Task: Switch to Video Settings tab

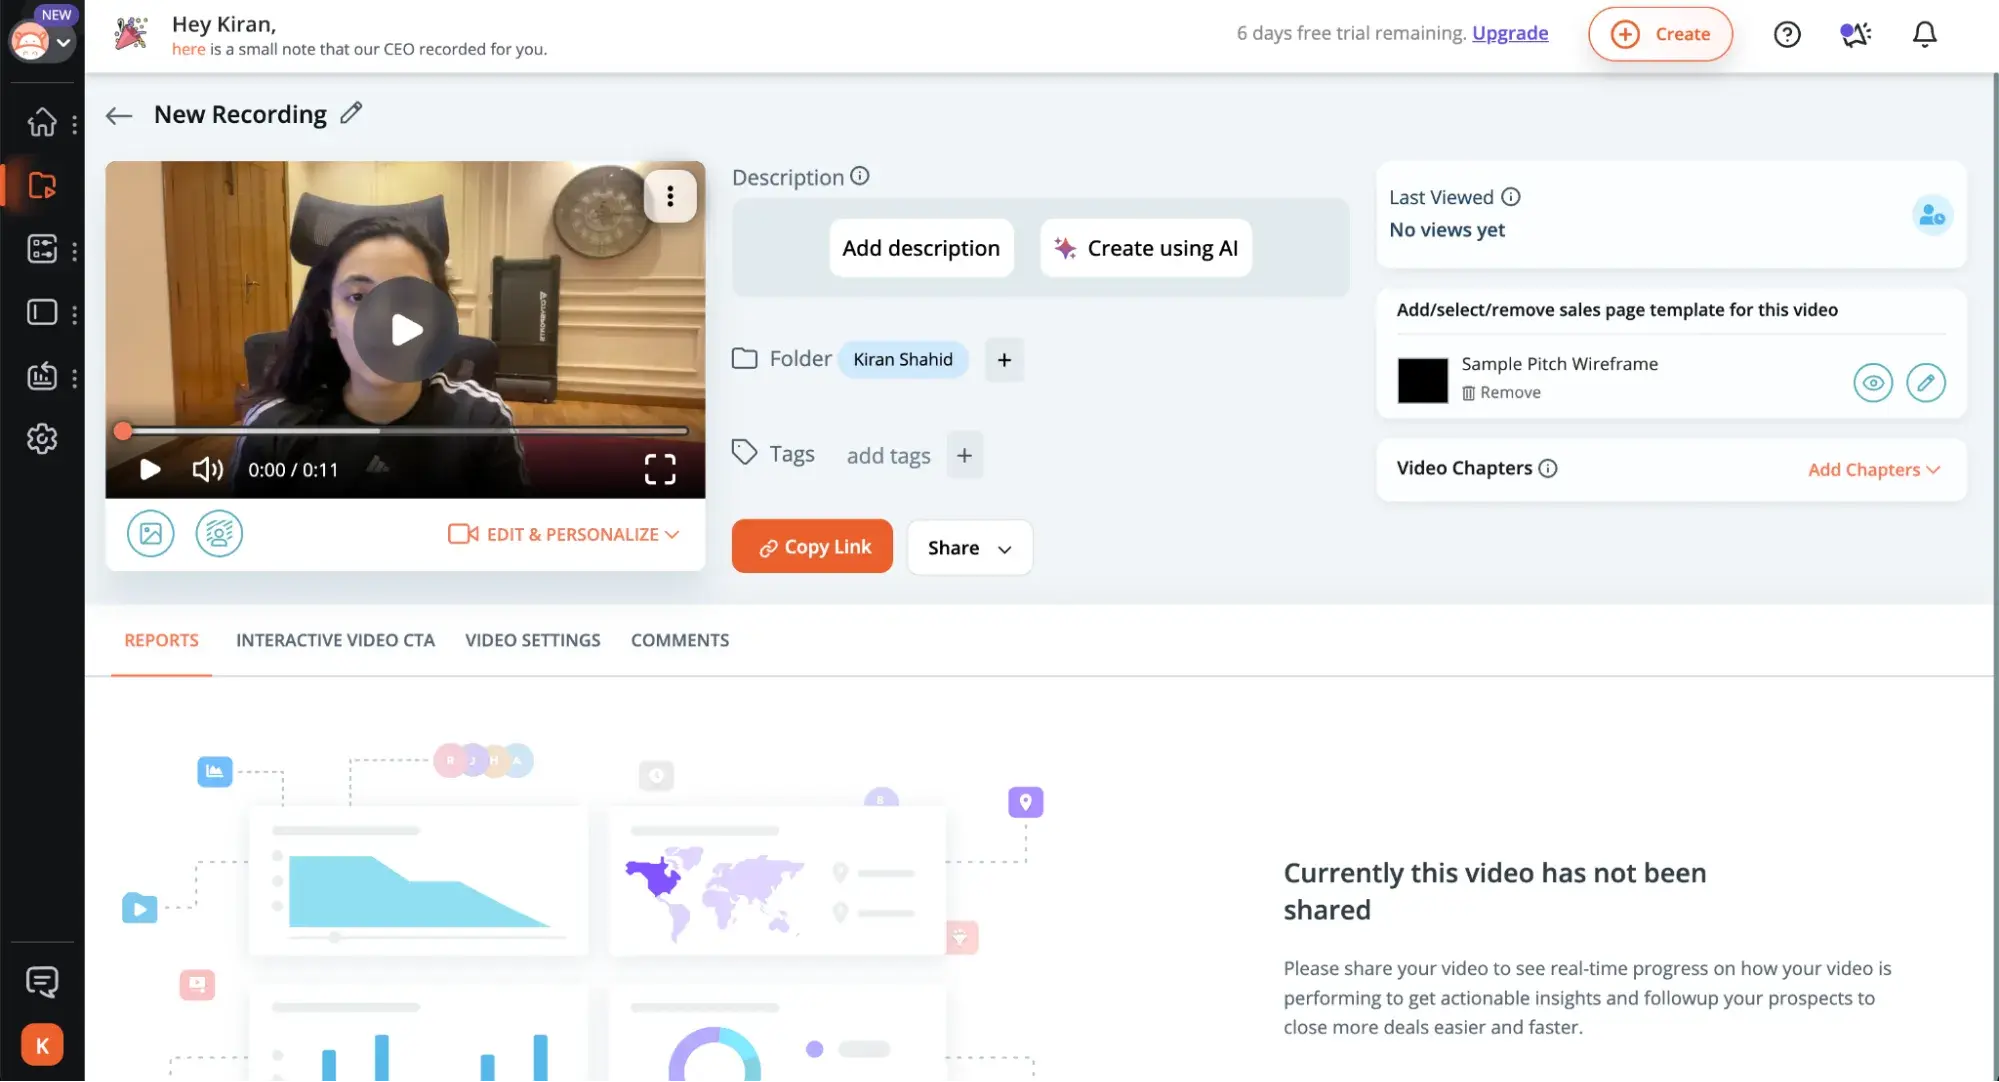Action: pos(532,641)
